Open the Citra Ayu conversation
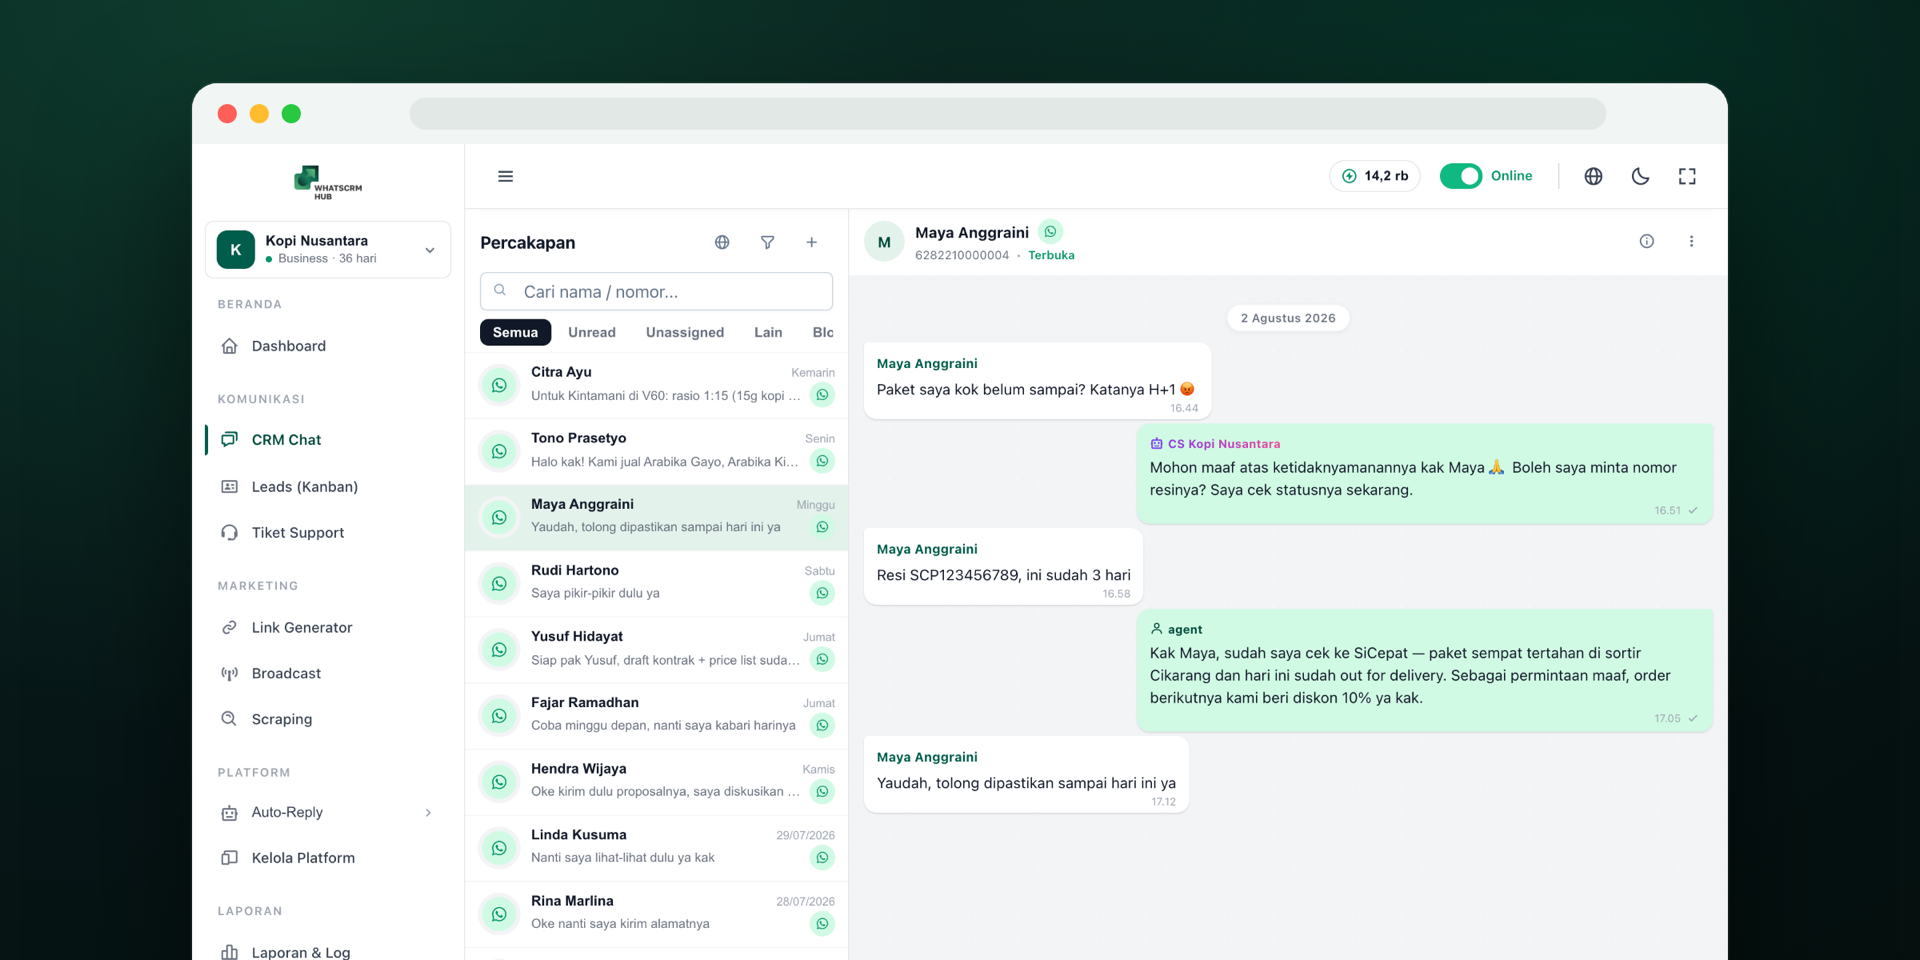 coord(656,385)
